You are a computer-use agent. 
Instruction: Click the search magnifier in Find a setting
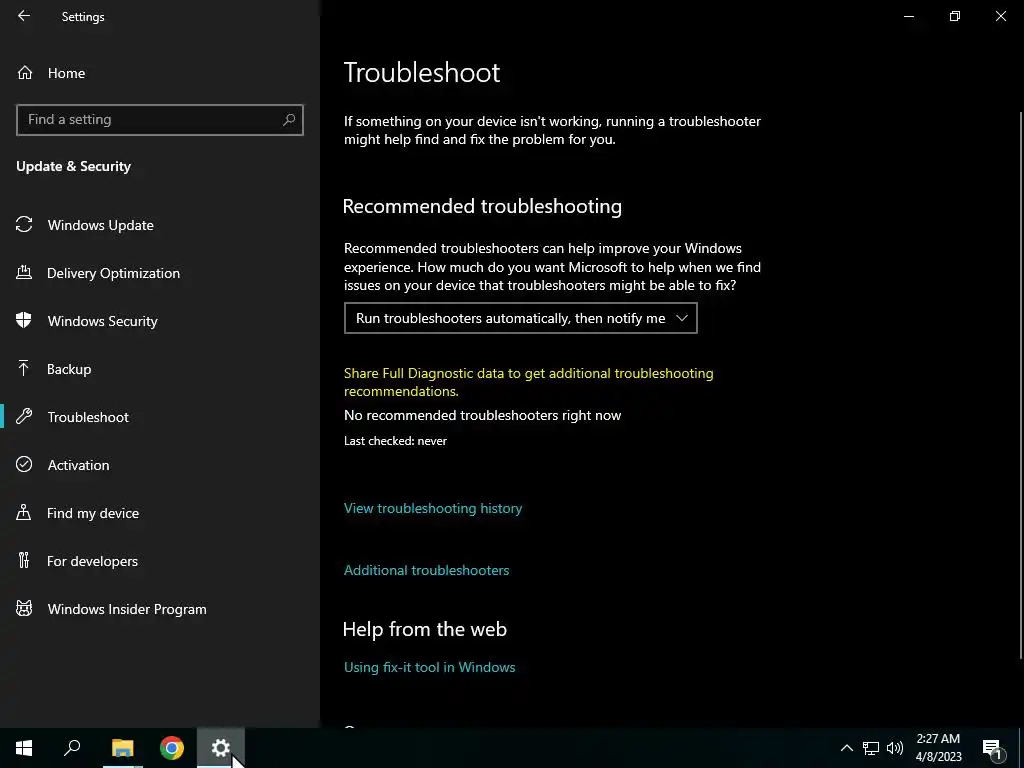point(289,120)
